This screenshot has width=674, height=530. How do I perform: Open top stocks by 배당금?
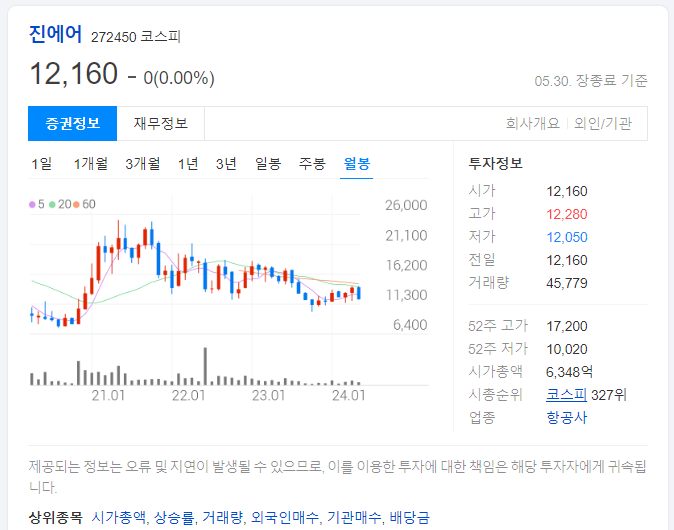pos(409,517)
